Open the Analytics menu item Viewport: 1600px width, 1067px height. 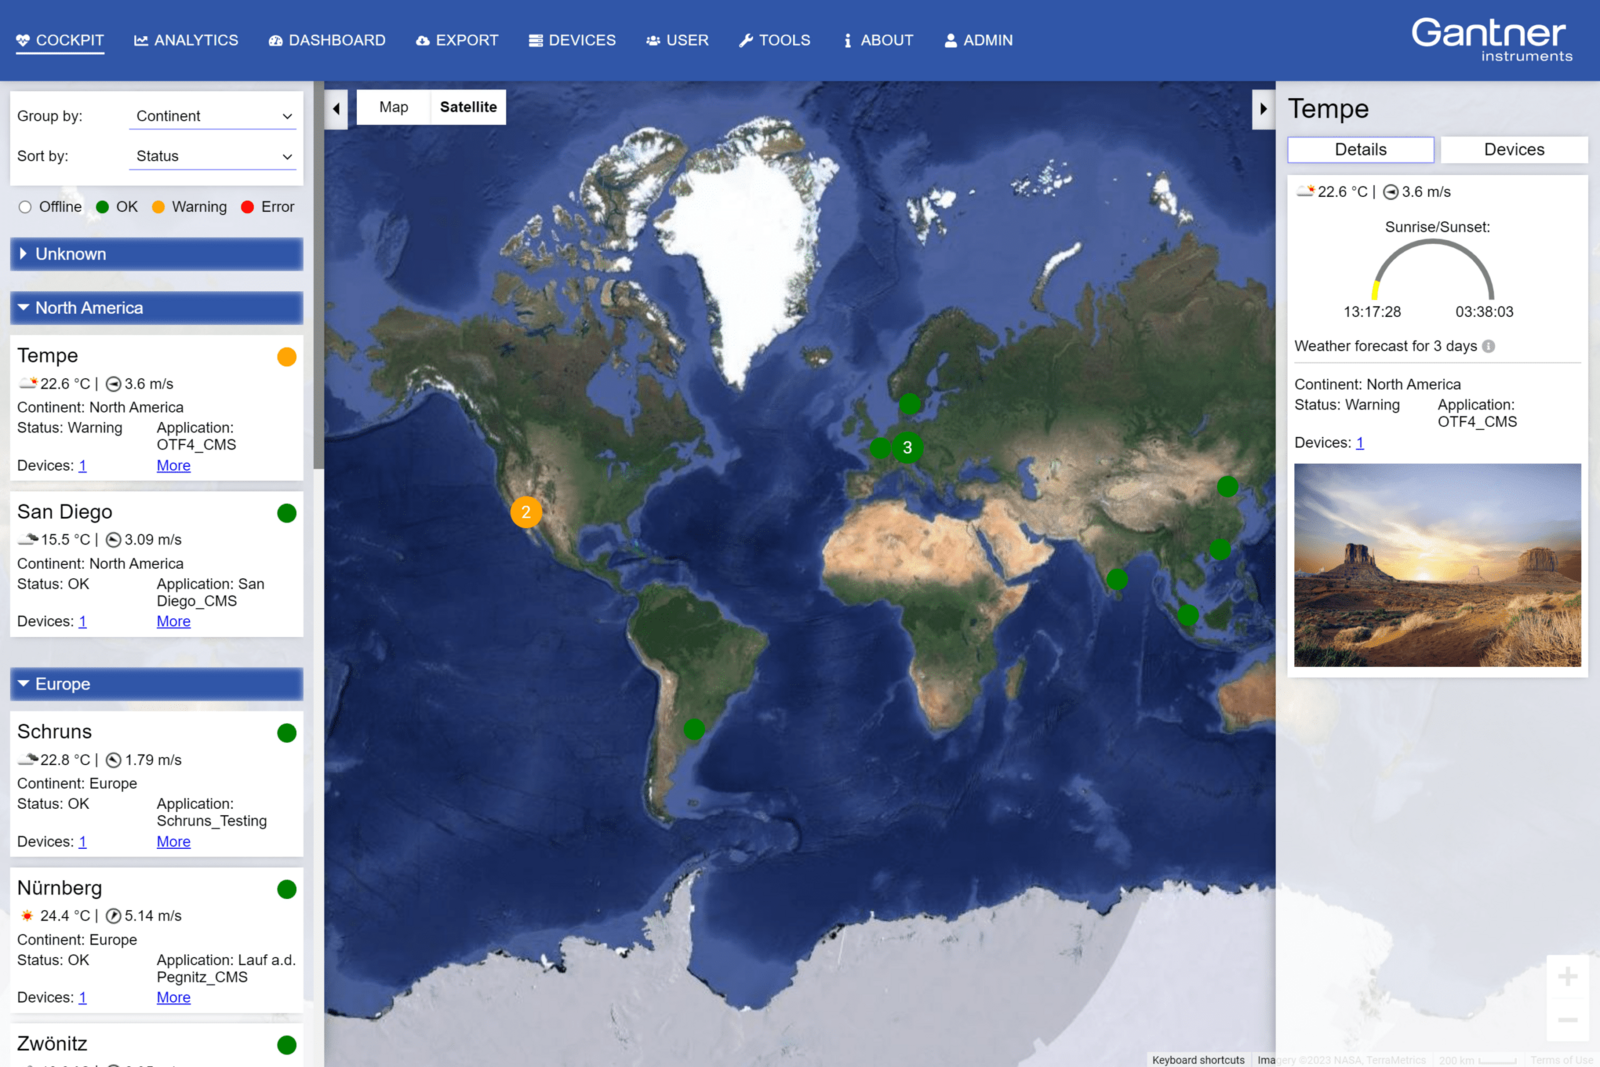tap(186, 40)
